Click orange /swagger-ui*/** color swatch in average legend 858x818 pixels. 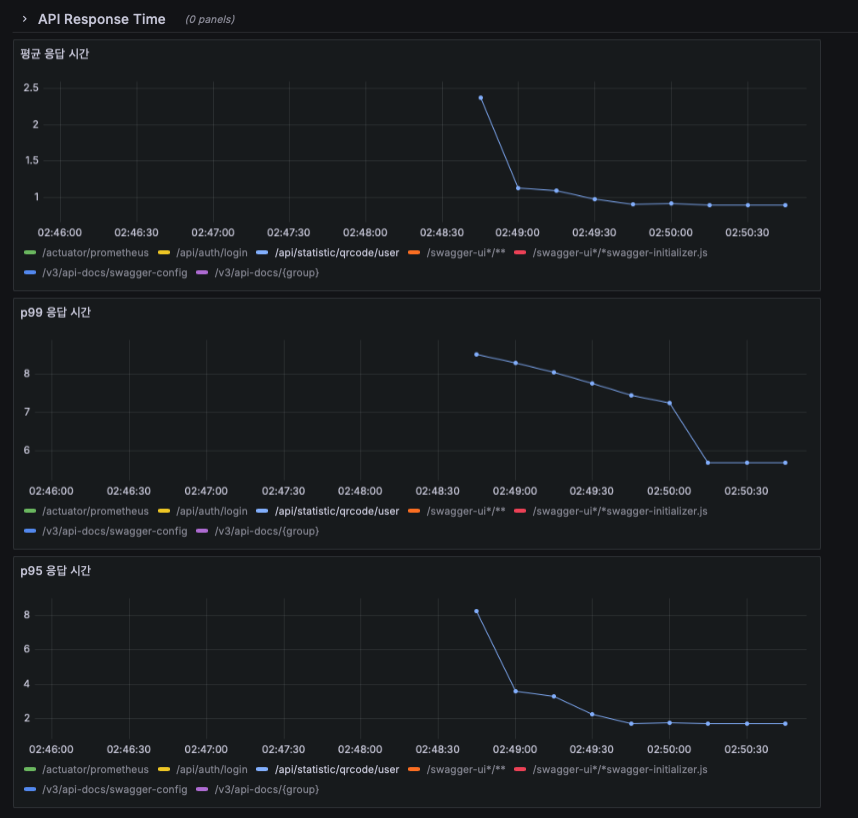414,253
